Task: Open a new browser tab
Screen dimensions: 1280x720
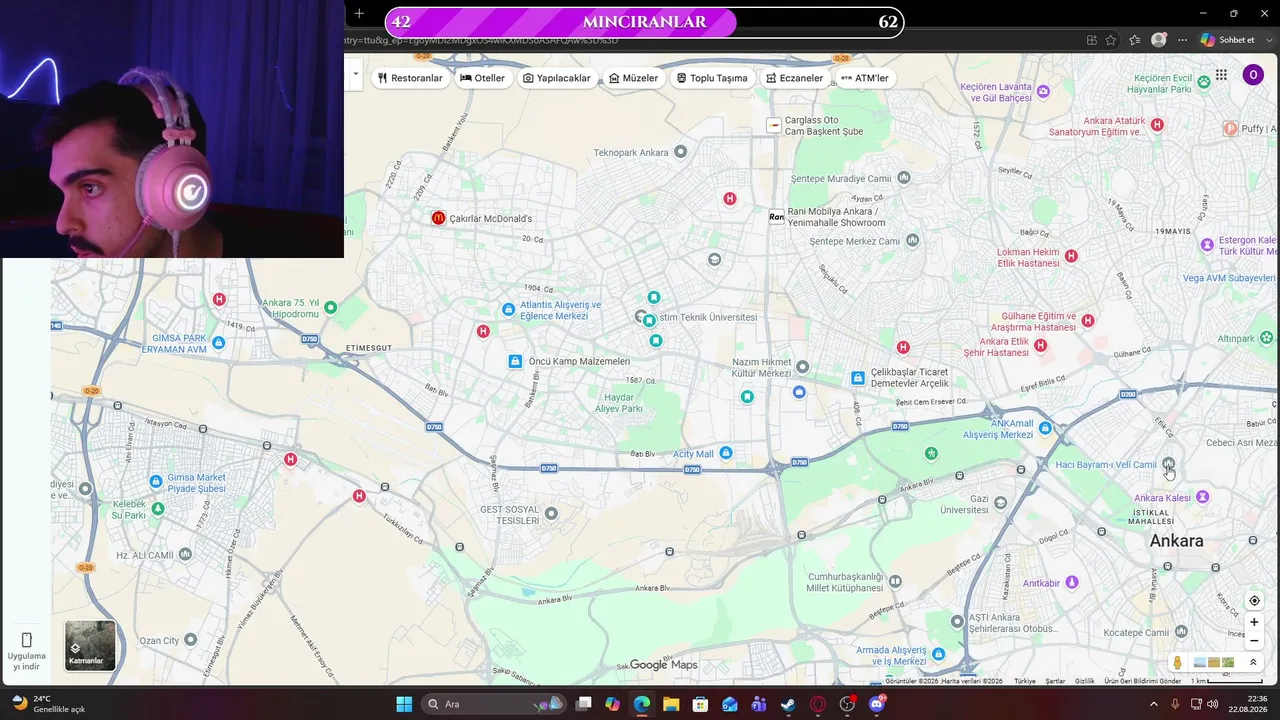Action: 359,13
